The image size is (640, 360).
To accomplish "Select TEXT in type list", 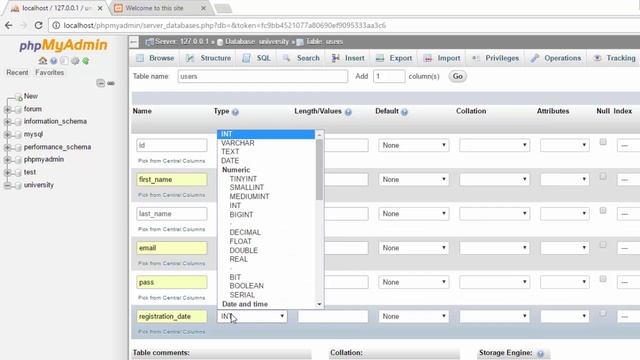I will (230, 152).
